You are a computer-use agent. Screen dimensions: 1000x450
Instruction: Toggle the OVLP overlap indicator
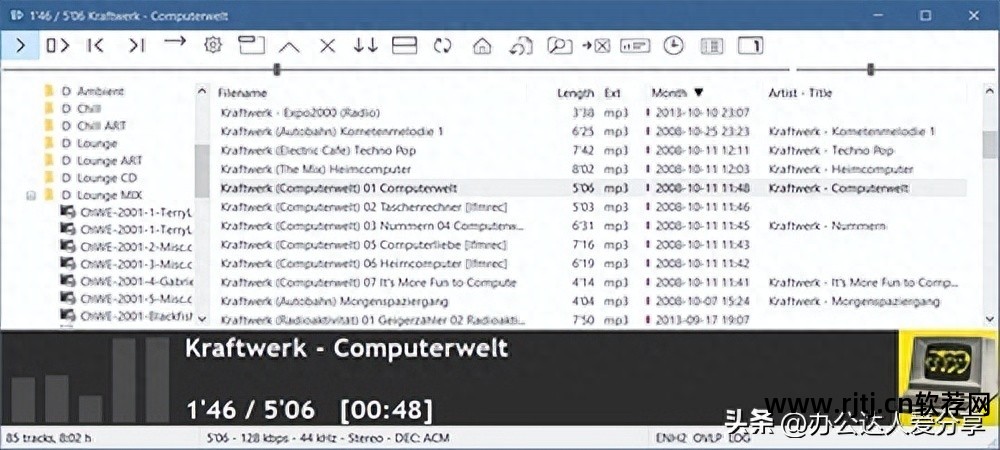707,438
